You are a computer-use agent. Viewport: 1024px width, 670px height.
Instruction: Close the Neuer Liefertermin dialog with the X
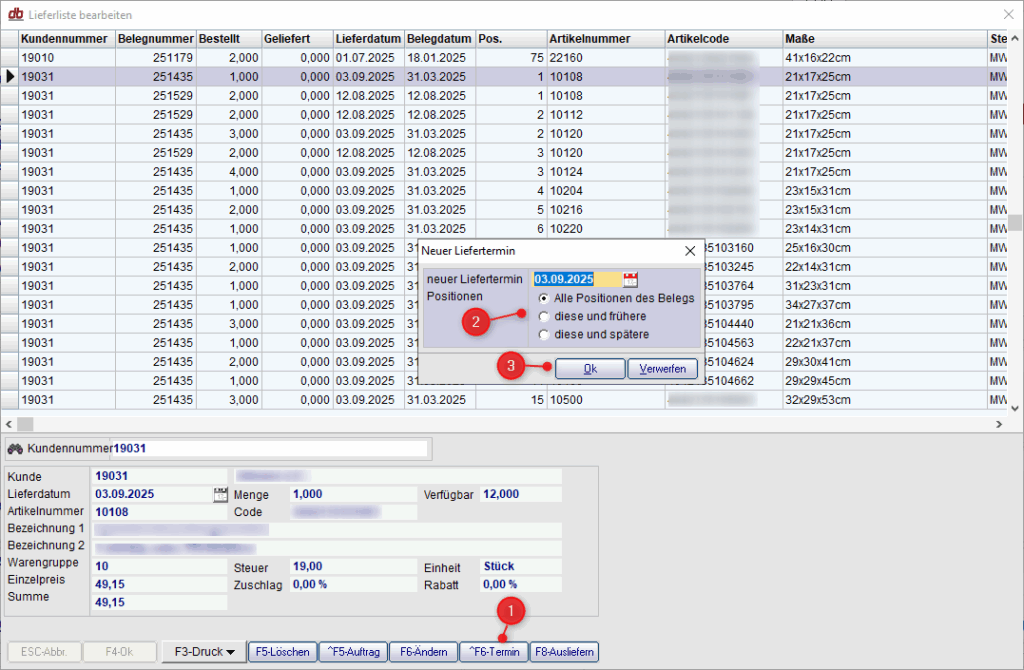[x=690, y=251]
